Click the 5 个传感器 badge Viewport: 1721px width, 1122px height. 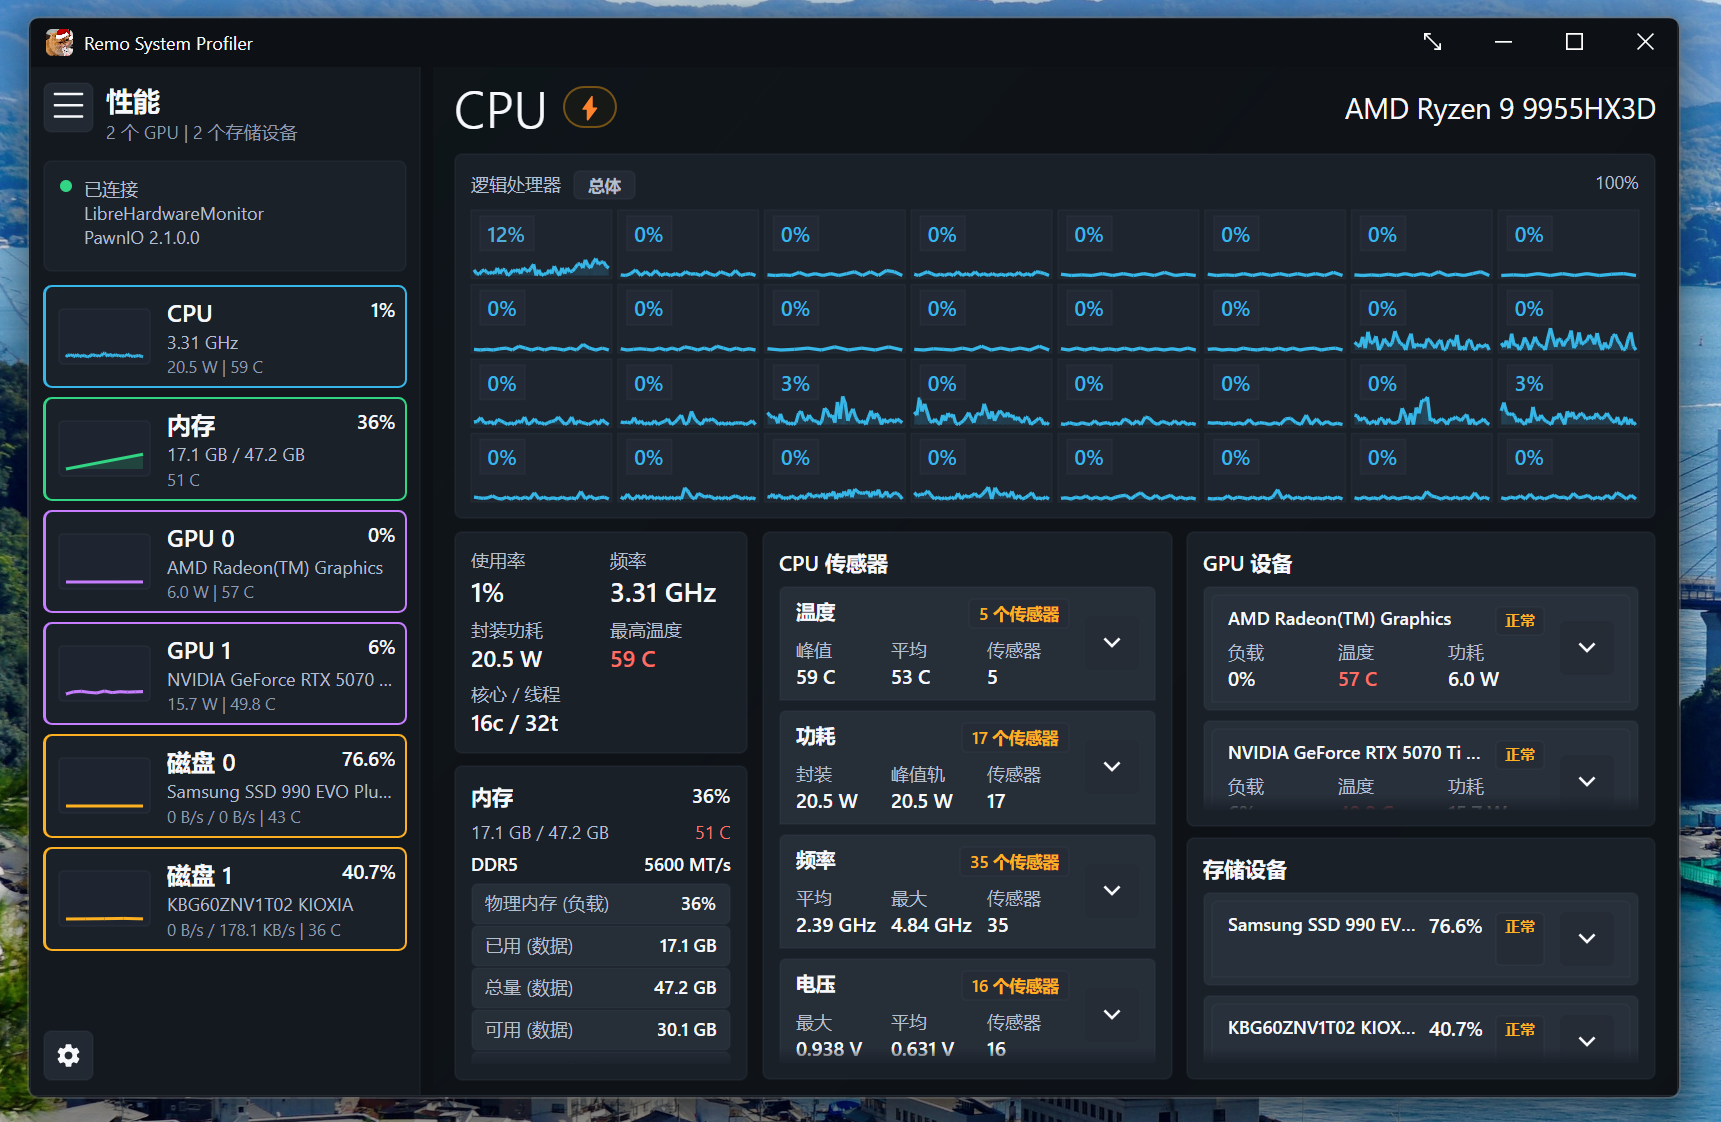tap(1018, 614)
